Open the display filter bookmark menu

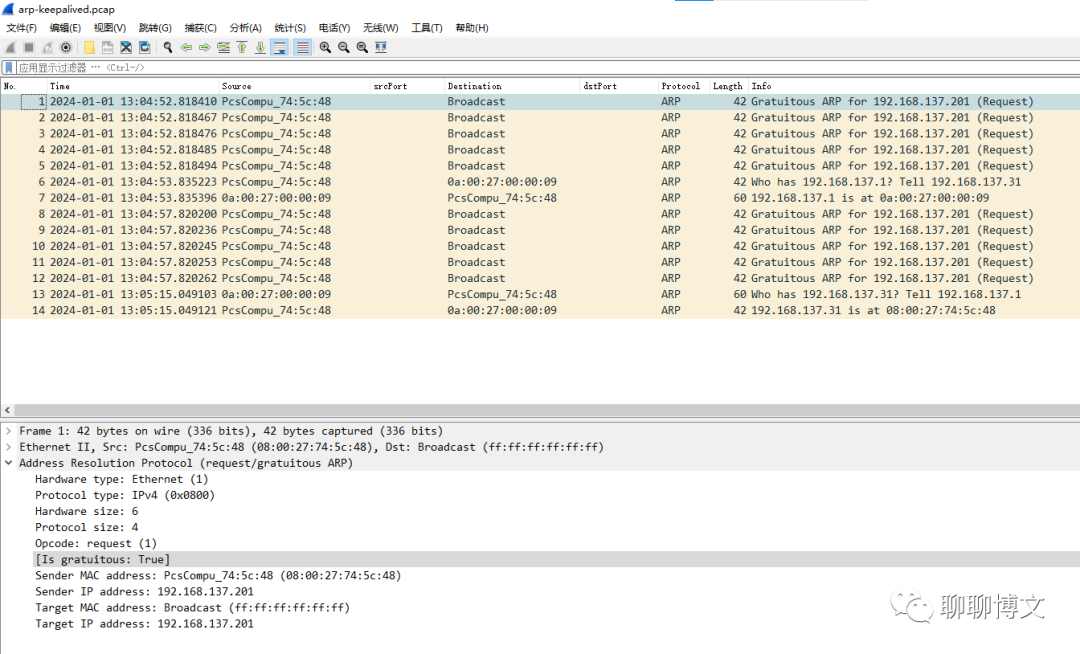(x=9, y=67)
